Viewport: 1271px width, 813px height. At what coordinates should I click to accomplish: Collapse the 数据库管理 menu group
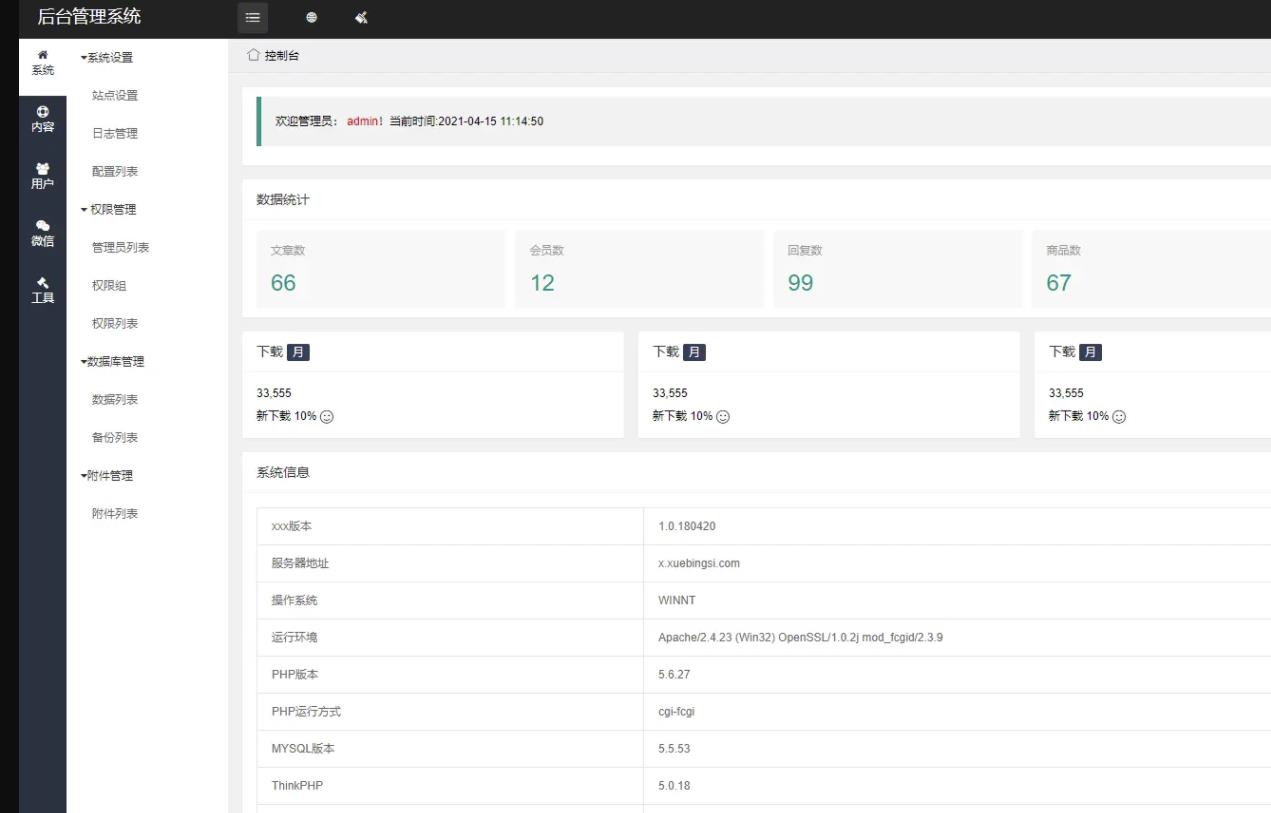coord(113,362)
